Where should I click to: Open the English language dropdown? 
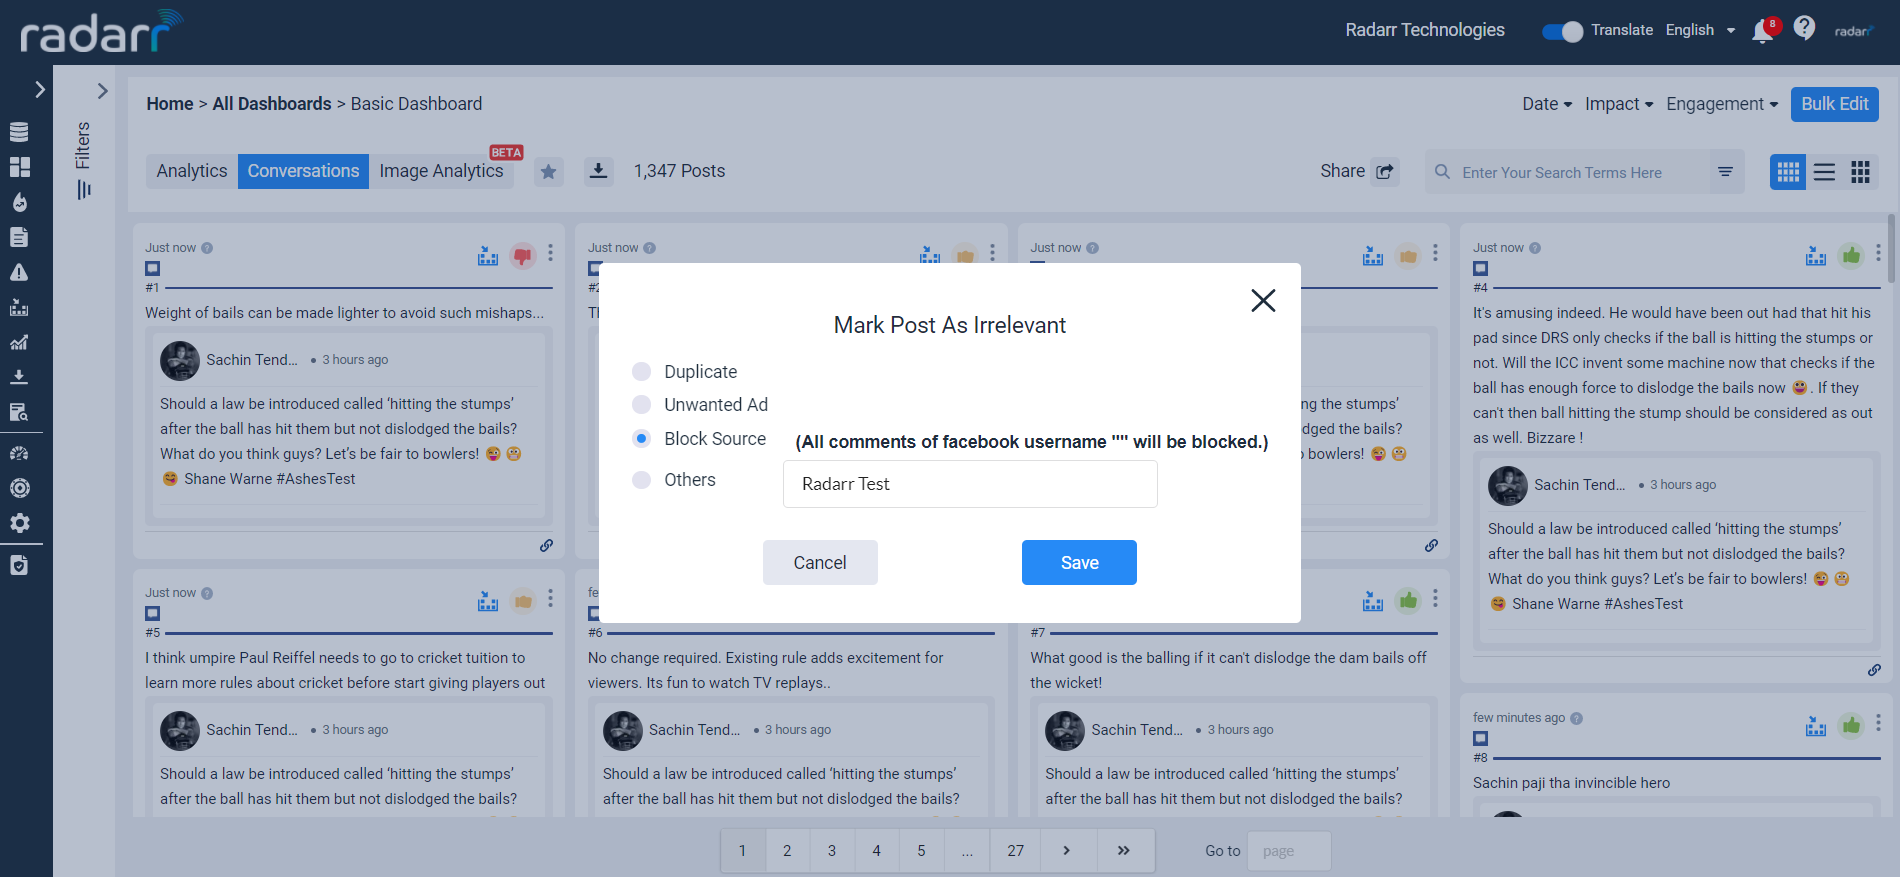(x=1700, y=30)
